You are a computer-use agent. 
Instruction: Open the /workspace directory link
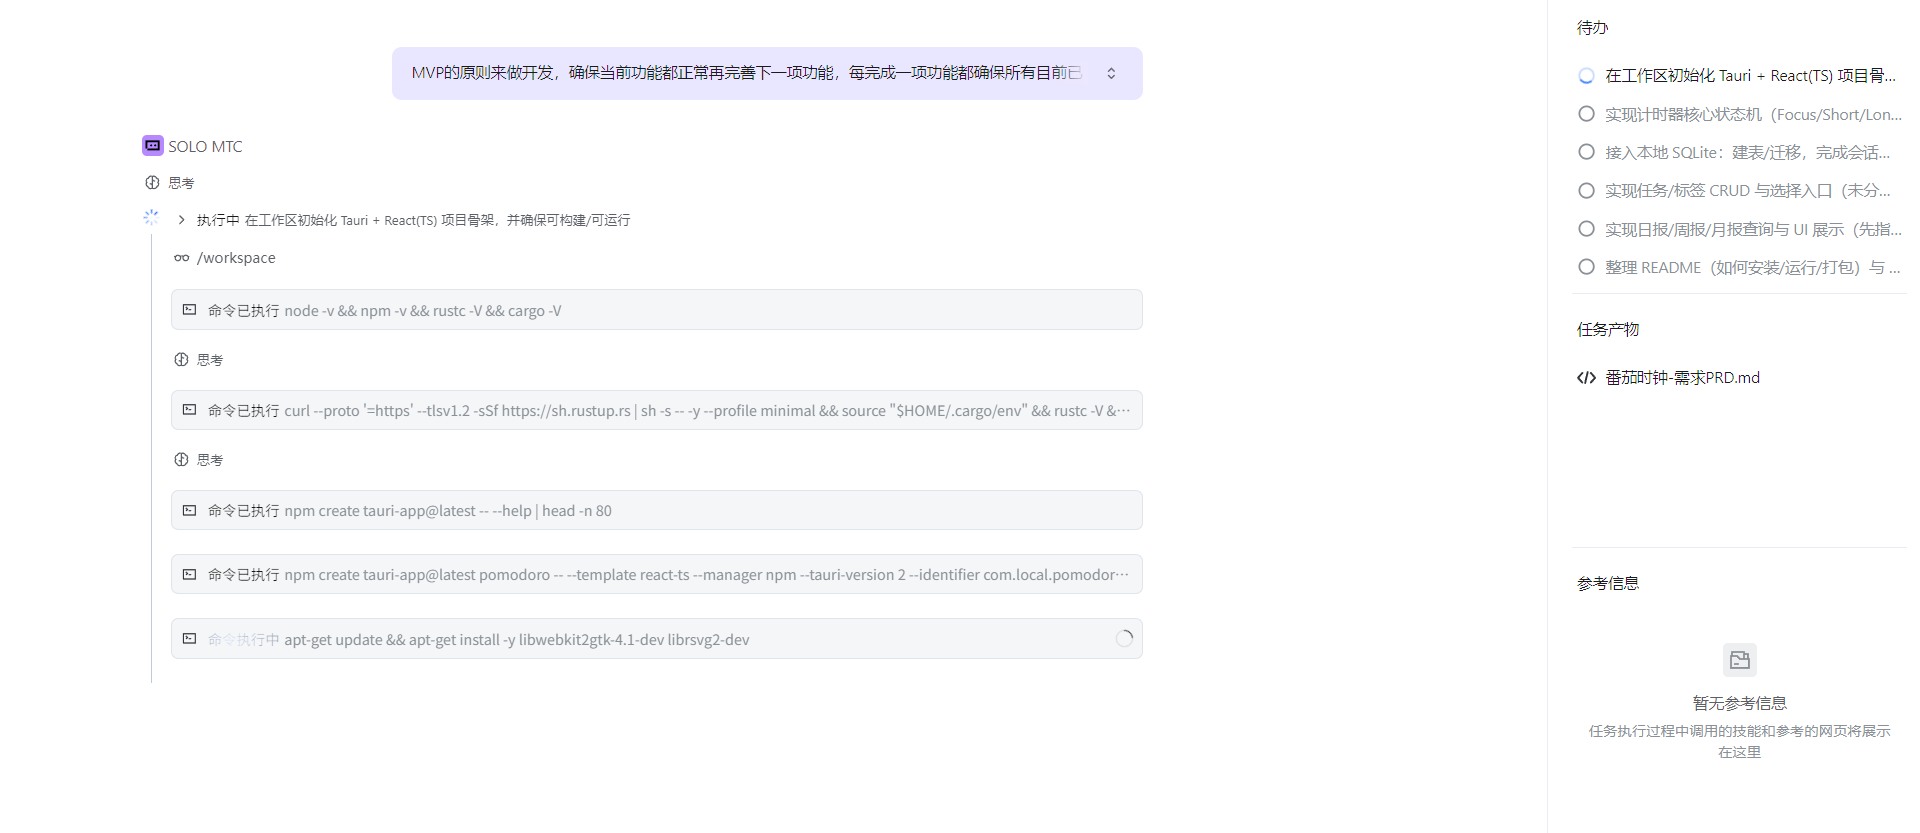[236, 258]
